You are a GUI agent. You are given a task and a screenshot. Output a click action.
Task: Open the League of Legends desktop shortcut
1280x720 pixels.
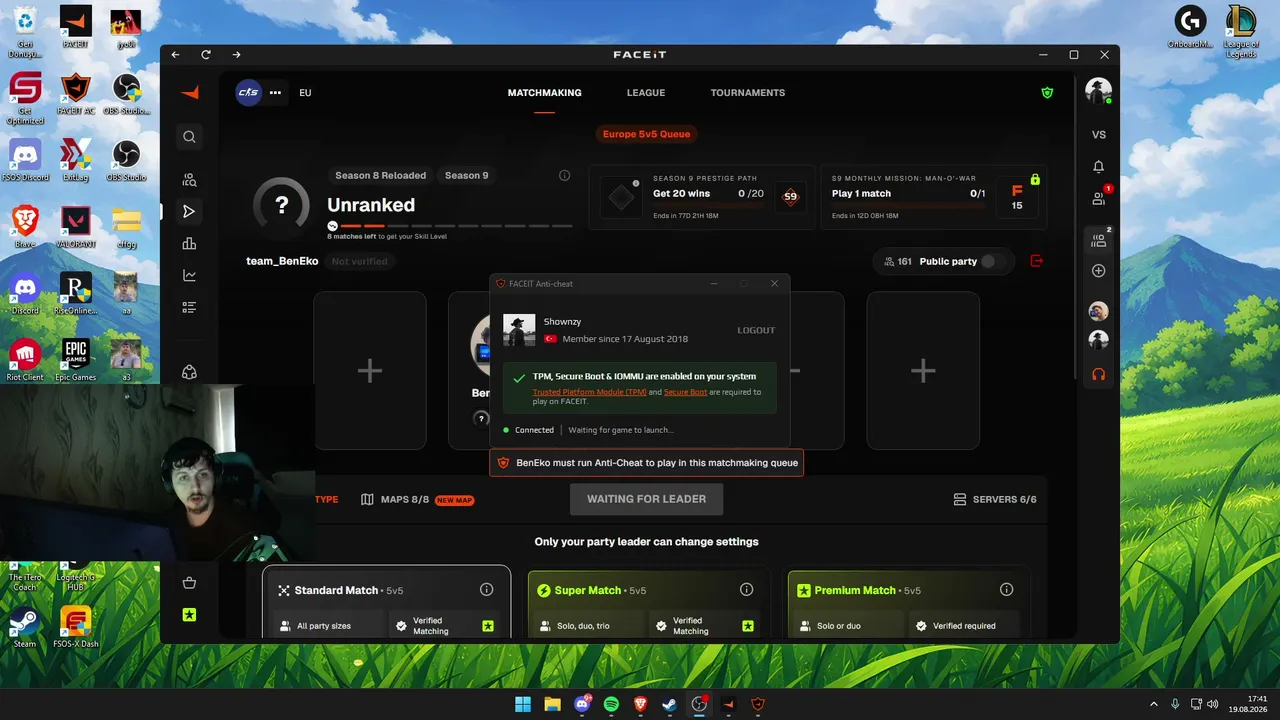[x=1241, y=32]
